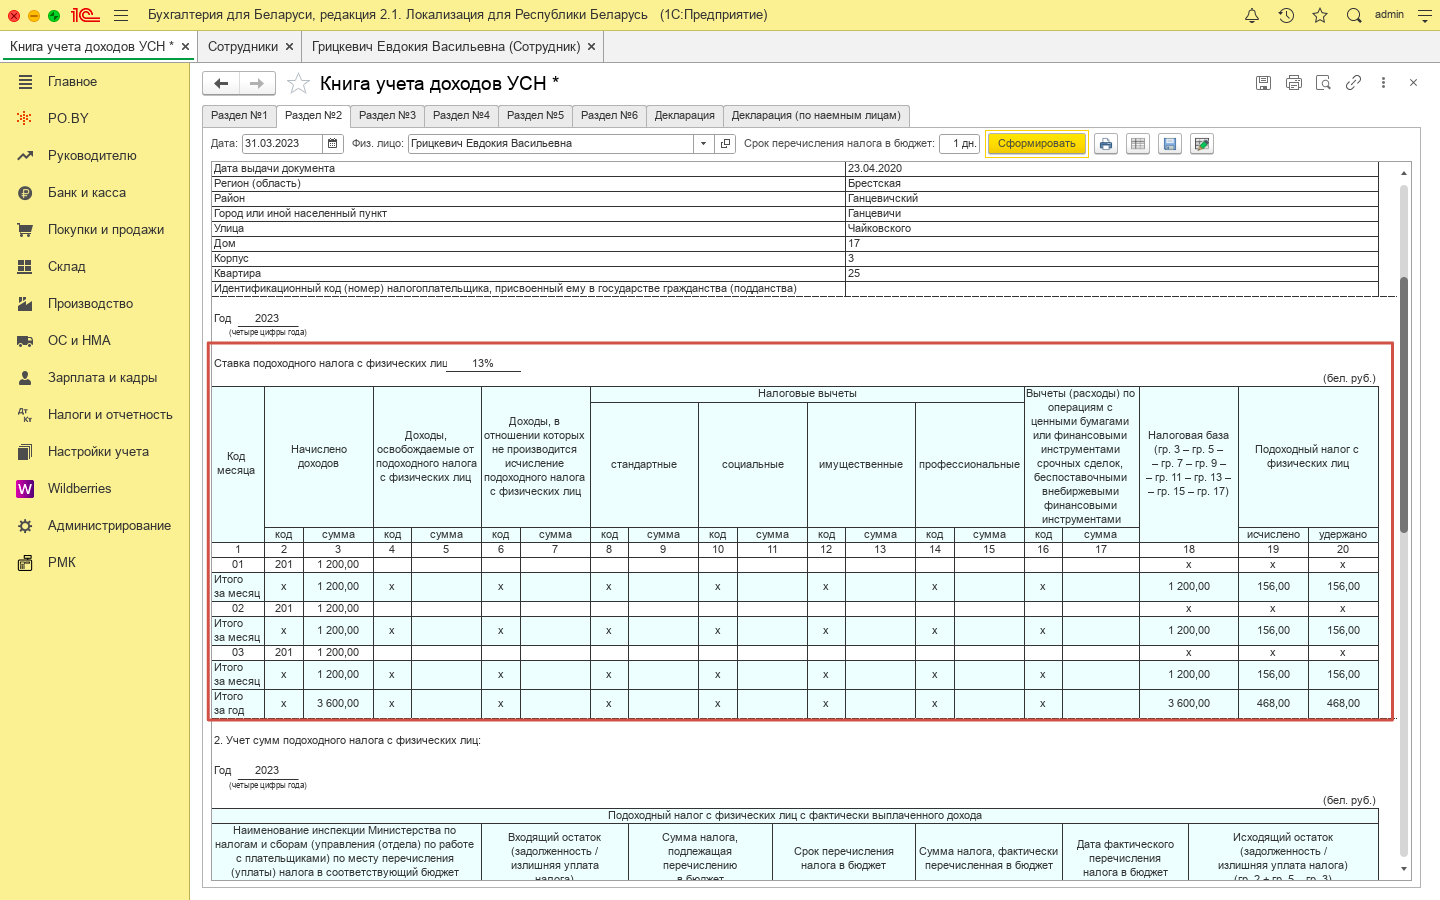Open the three-dot more actions menu

click(x=1383, y=83)
